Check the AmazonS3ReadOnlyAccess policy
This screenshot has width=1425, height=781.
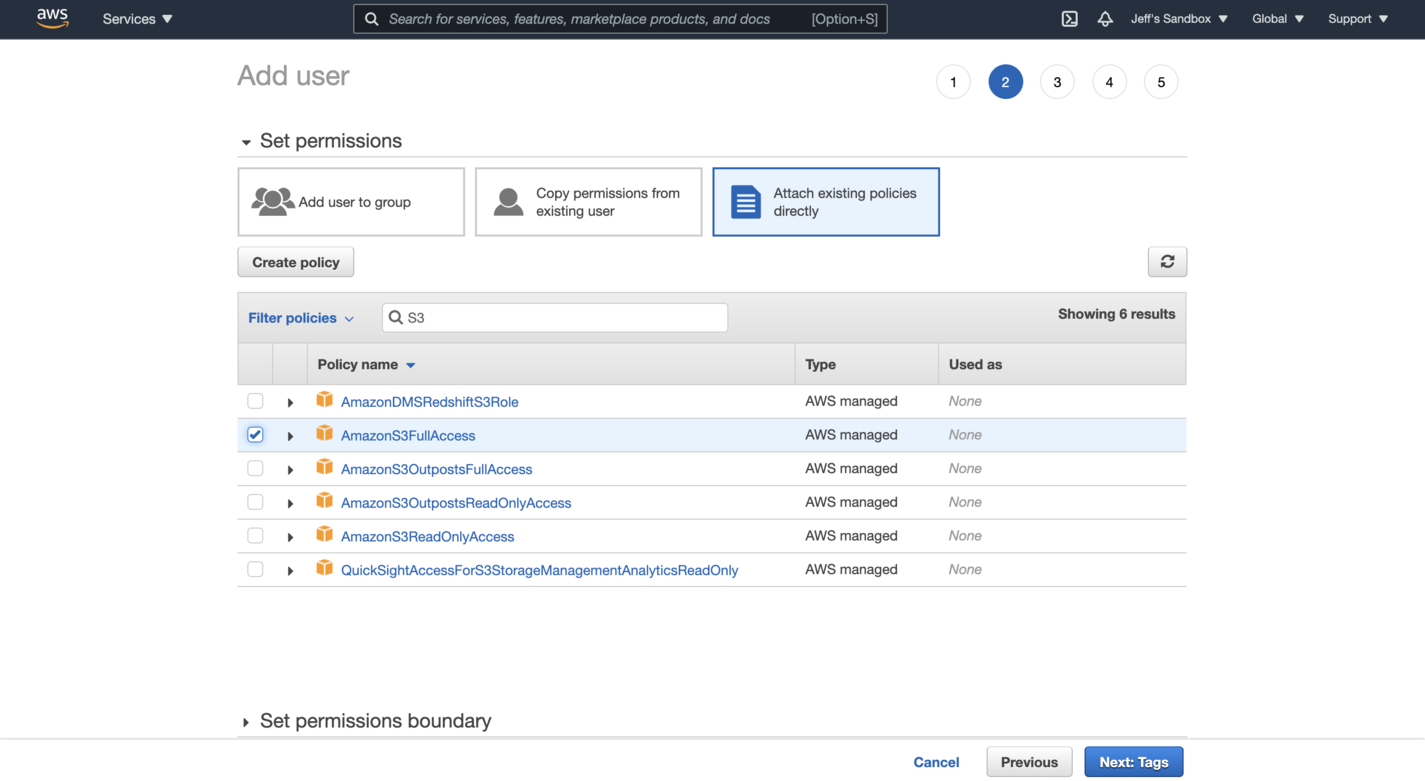(255, 535)
